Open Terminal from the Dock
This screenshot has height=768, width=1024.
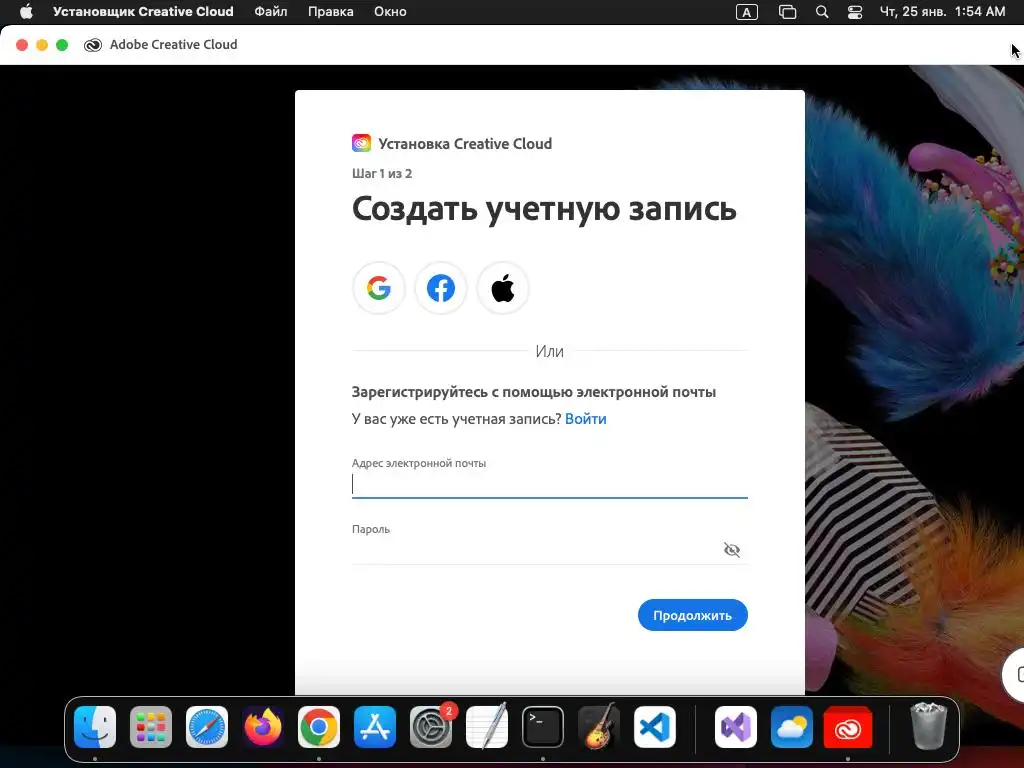pyautogui.click(x=543, y=727)
